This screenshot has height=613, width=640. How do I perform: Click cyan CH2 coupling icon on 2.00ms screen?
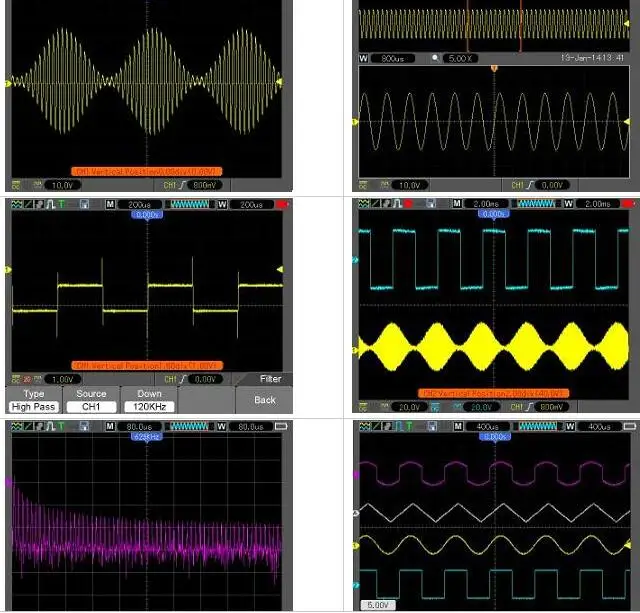click(435, 407)
